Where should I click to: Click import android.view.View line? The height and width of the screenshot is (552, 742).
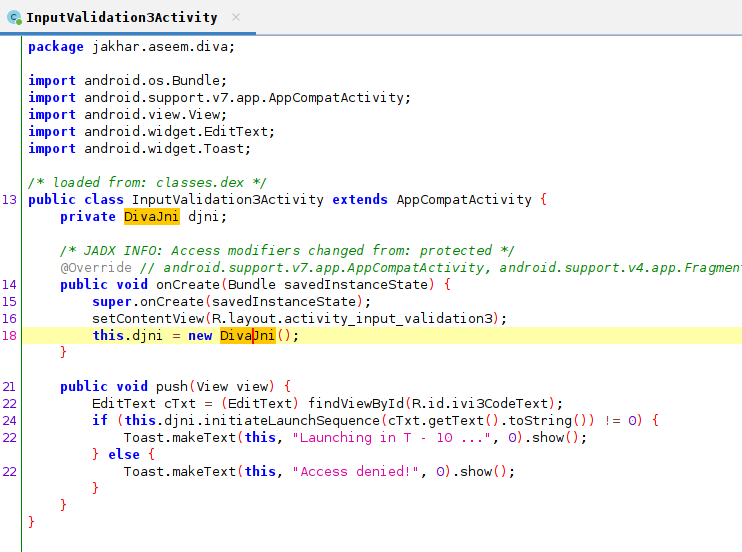coord(127,115)
